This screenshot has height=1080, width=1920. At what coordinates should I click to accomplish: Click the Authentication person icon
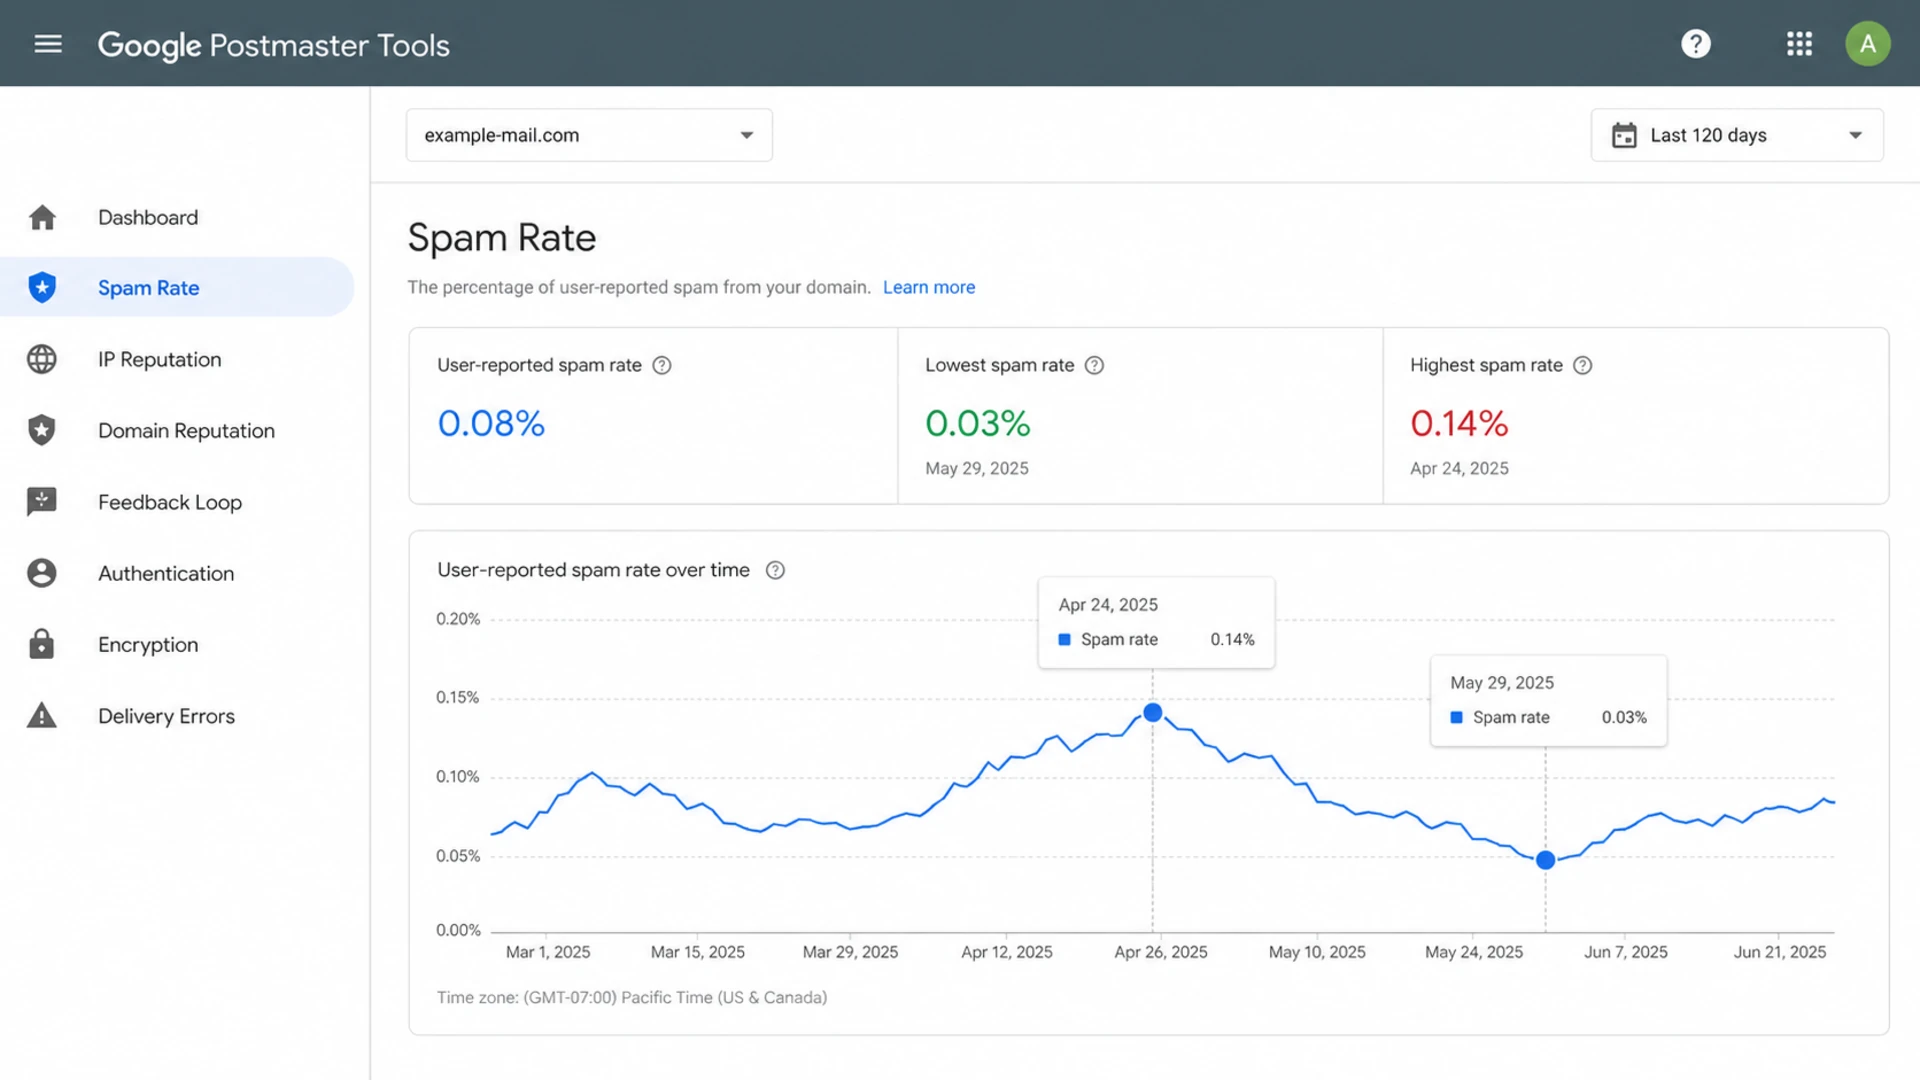click(42, 573)
